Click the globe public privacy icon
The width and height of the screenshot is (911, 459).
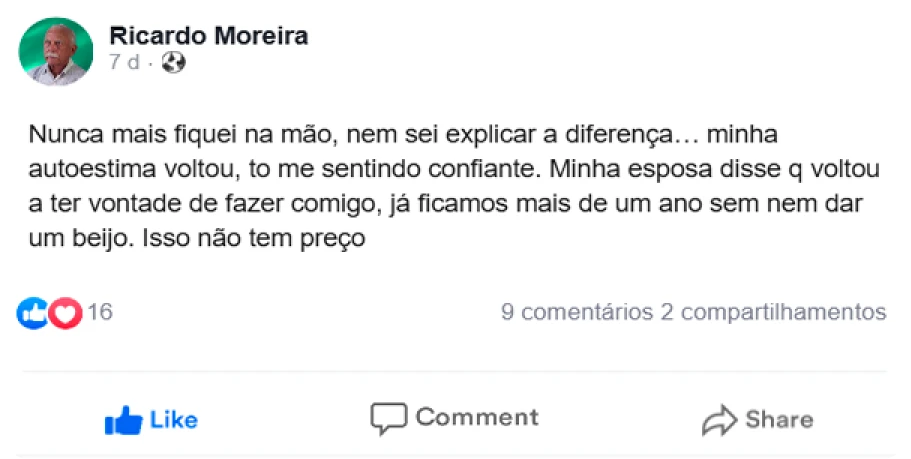(x=174, y=63)
